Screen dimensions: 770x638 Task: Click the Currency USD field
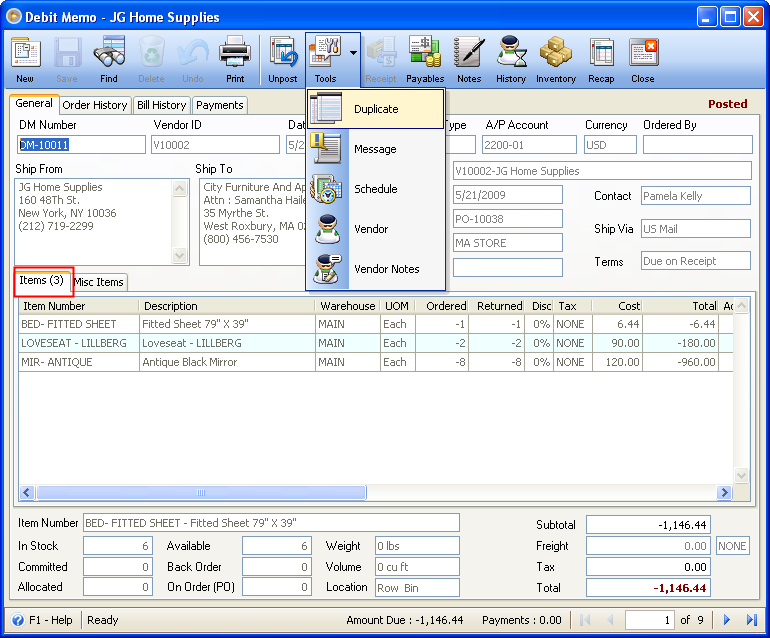[610, 145]
